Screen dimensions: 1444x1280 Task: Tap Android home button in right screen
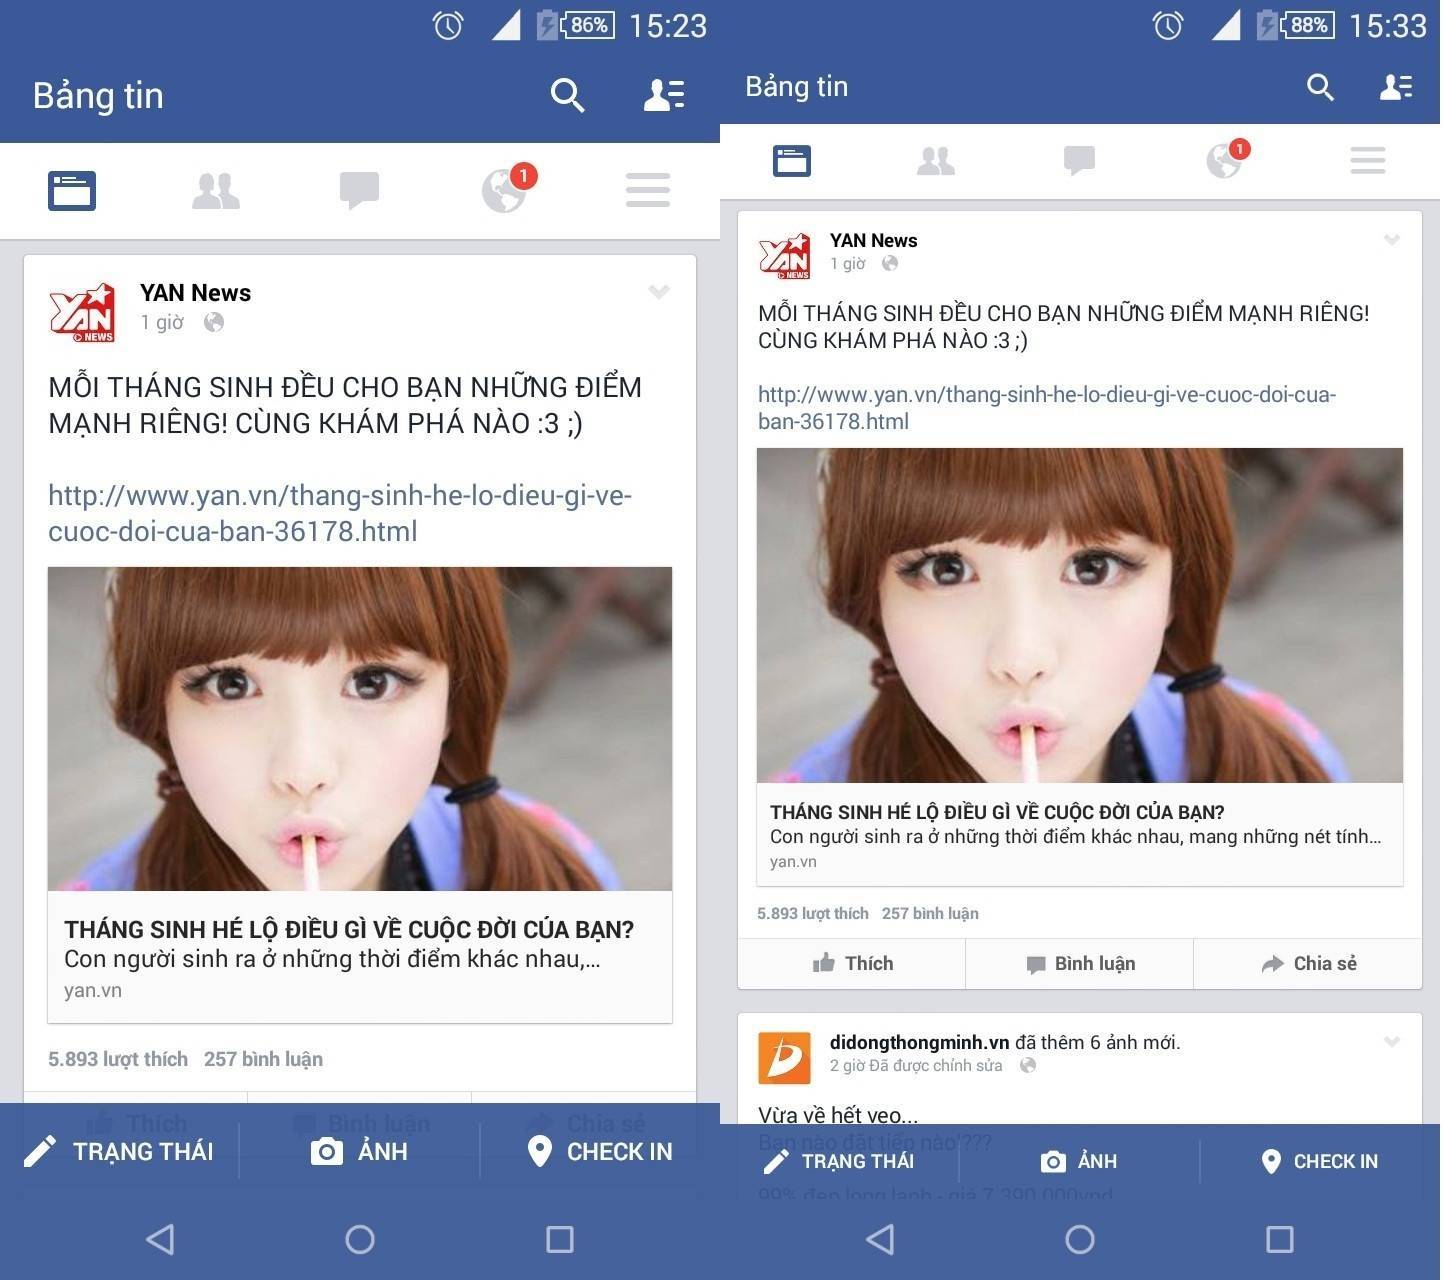tap(1080, 1240)
